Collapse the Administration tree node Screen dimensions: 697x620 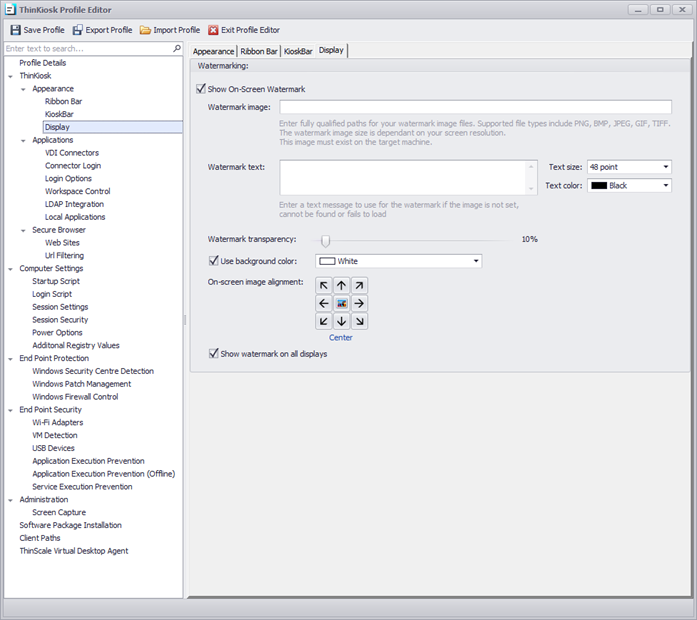coord(10,500)
